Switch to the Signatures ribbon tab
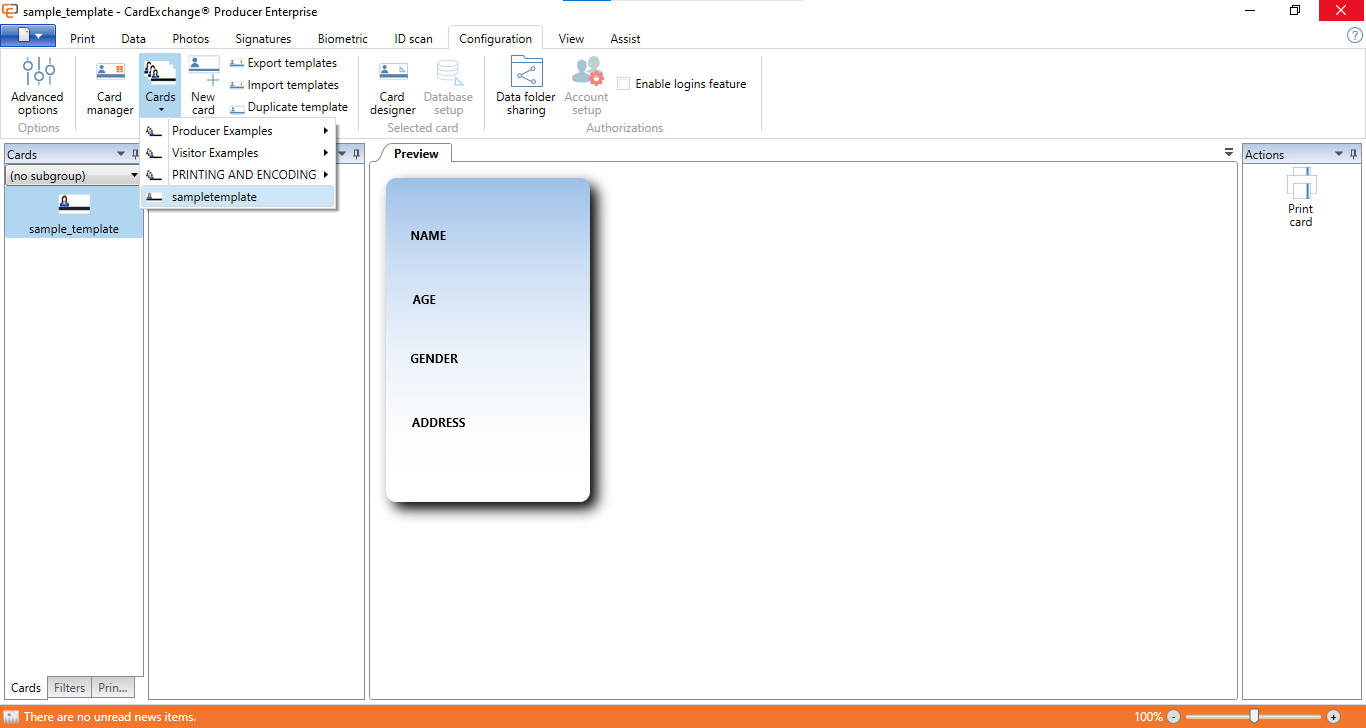1366x728 pixels. 263,39
